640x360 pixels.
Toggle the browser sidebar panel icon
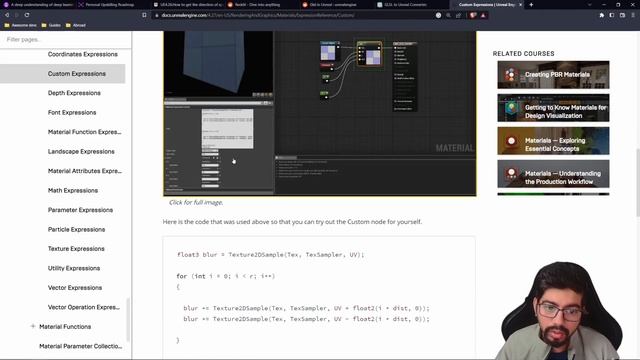point(612,15)
